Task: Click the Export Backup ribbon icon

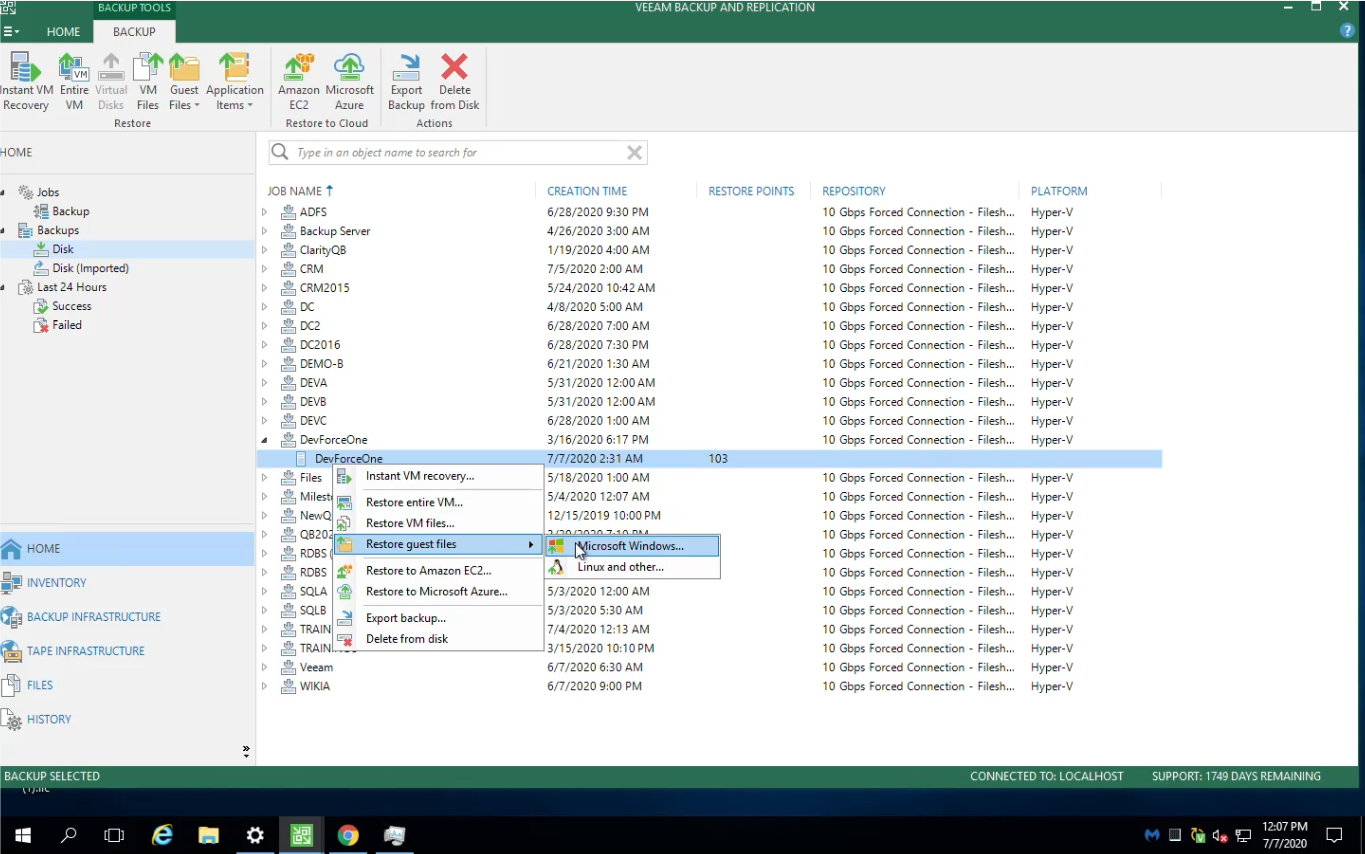Action: tap(406, 81)
